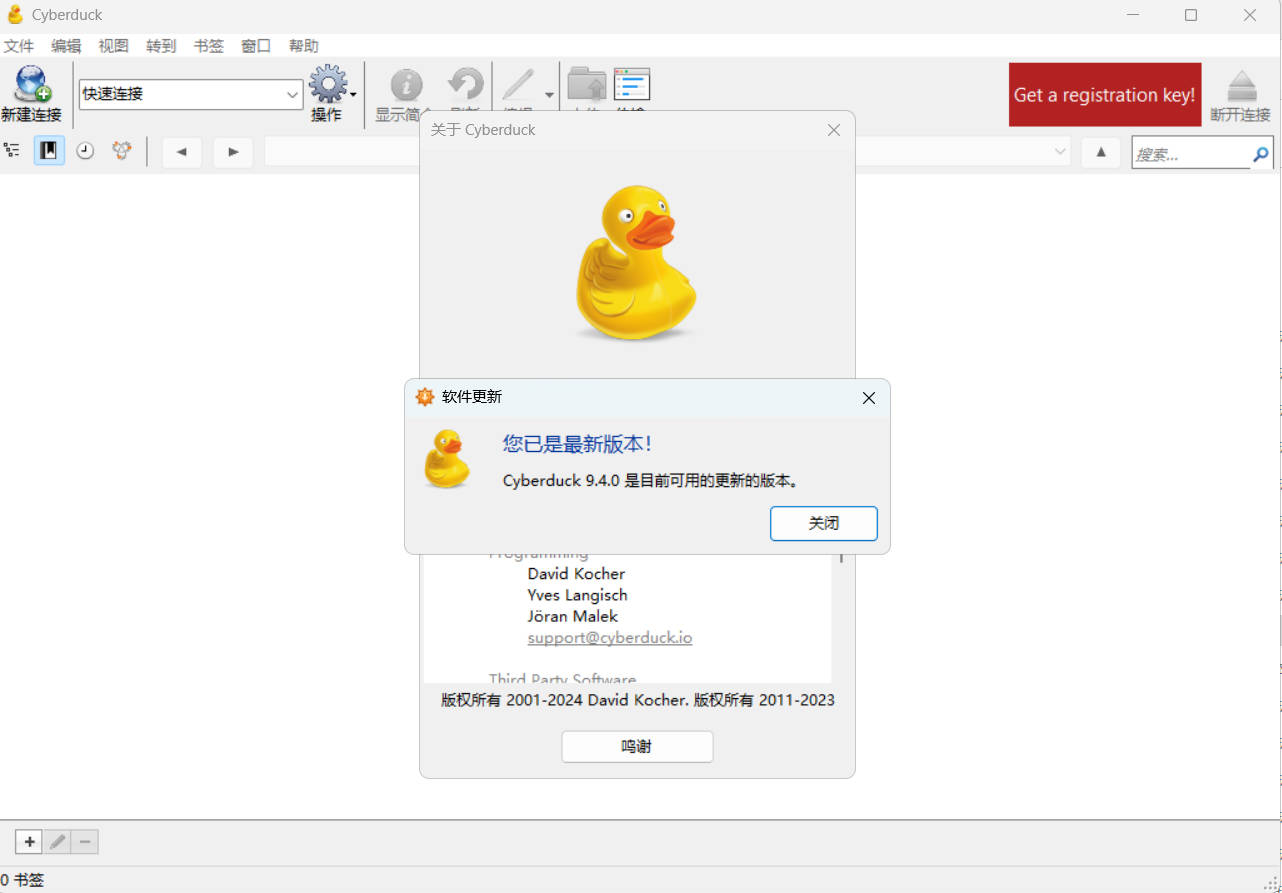Remove a bookmark with the minus button
This screenshot has width=1282, height=893.
pyautogui.click(x=84, y=841)
